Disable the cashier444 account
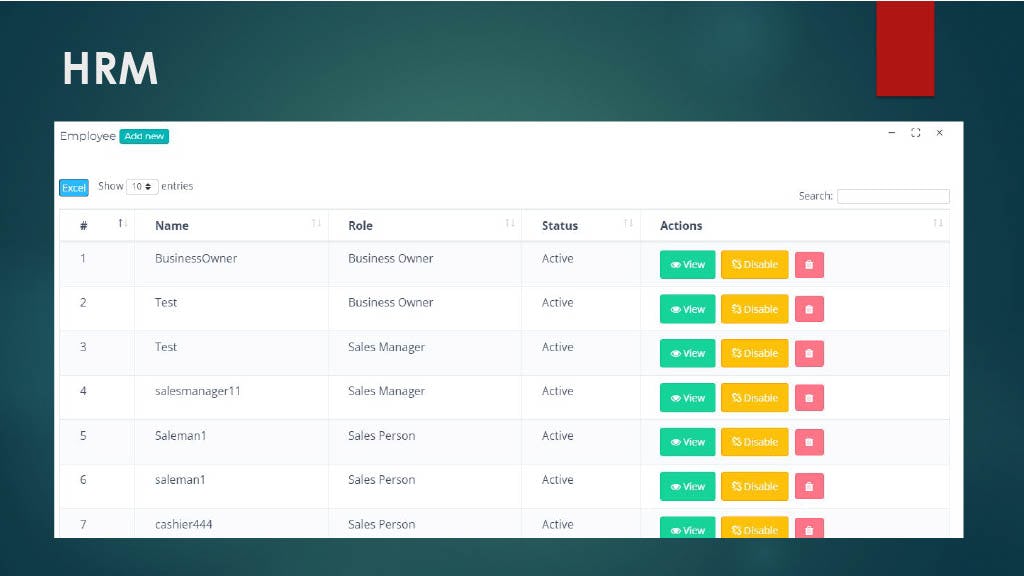The width and height of the screenshot is (1024, 576). (x=754, y=530)
